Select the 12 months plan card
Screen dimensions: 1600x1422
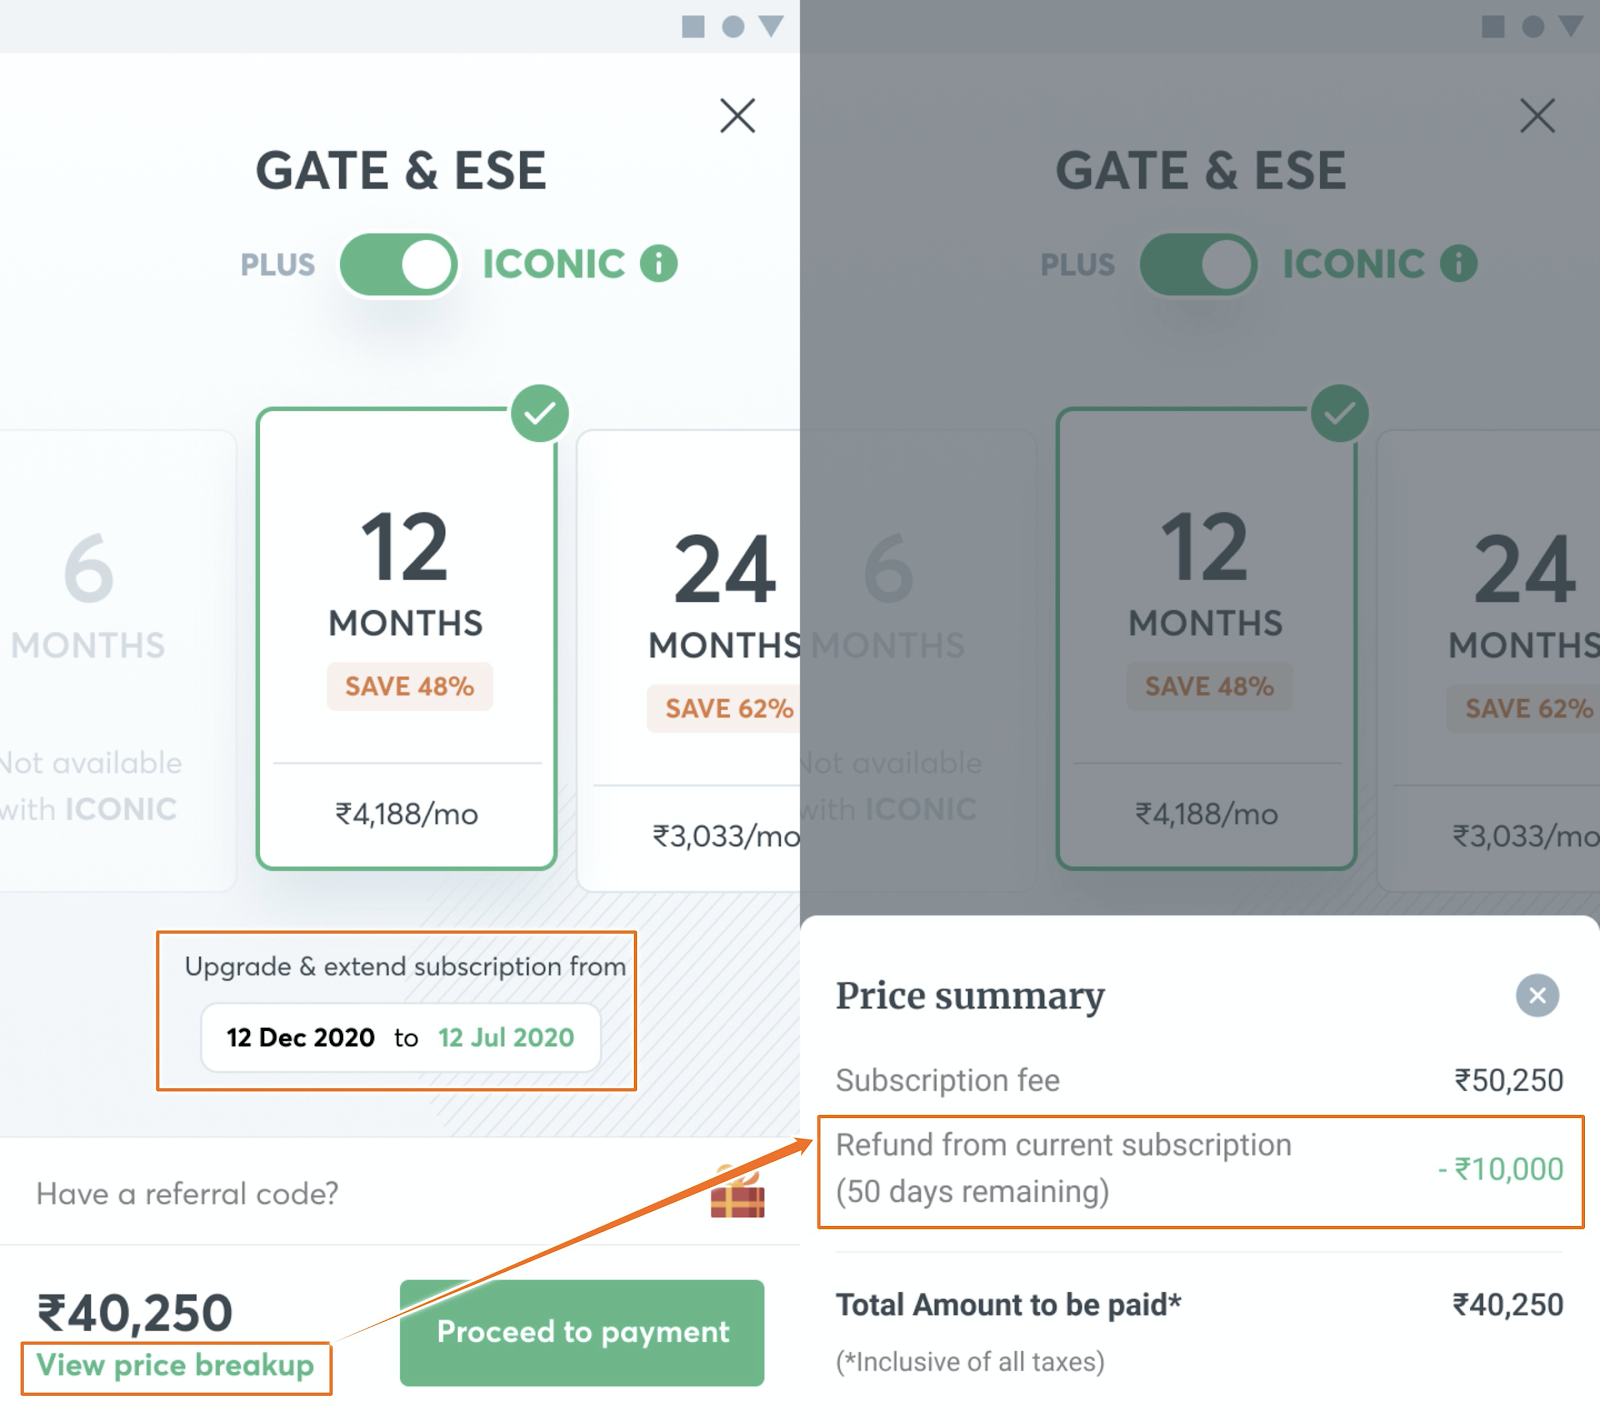tap(406, 640)
